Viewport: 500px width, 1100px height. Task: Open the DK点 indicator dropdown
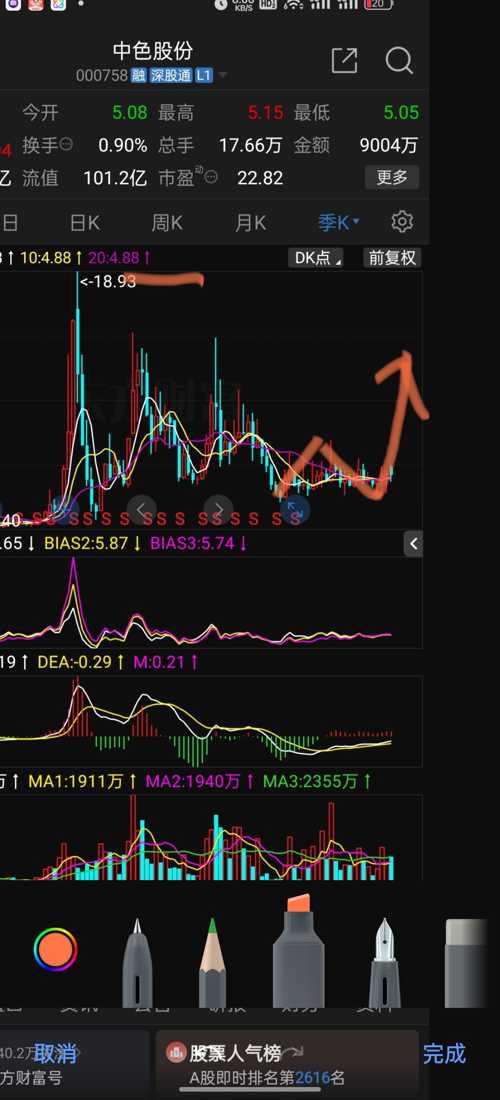pyautogui.click(x=316, y=257)
